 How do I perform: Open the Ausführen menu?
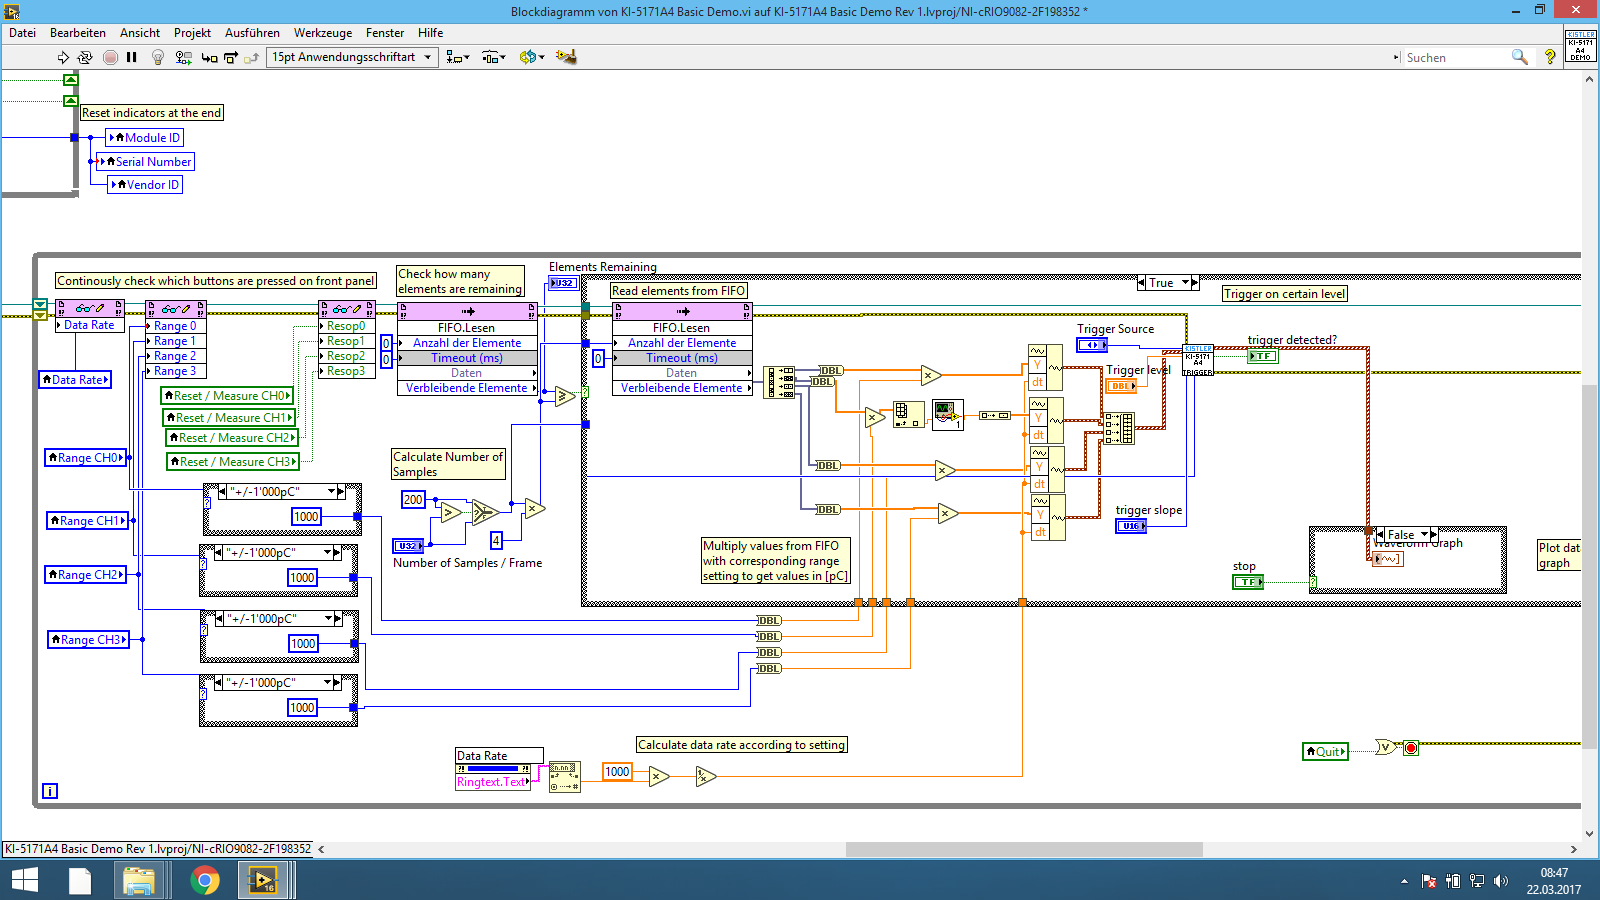(252, 33)
